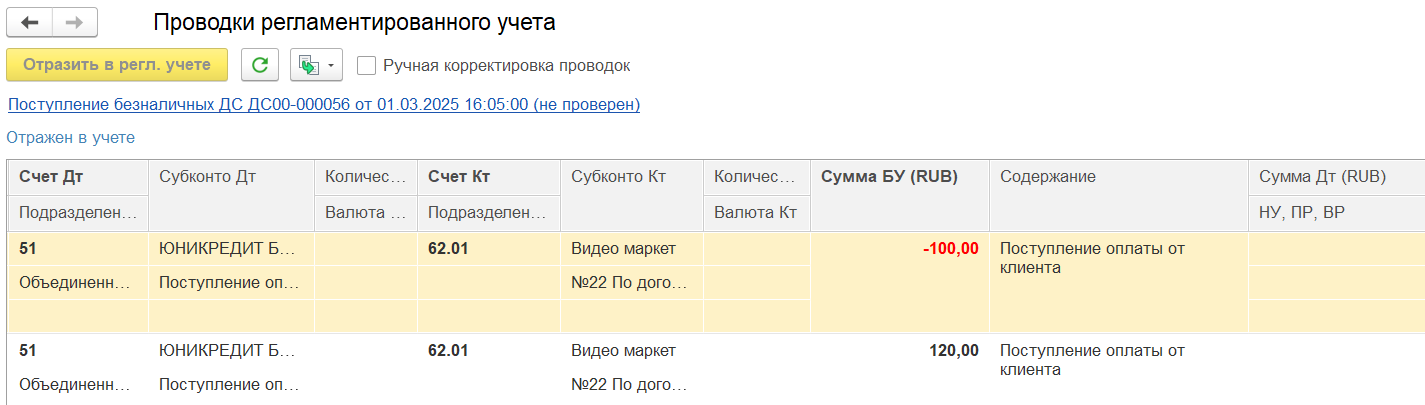
Task: Sort by Счет Дт column header
Action: (79, 177)
